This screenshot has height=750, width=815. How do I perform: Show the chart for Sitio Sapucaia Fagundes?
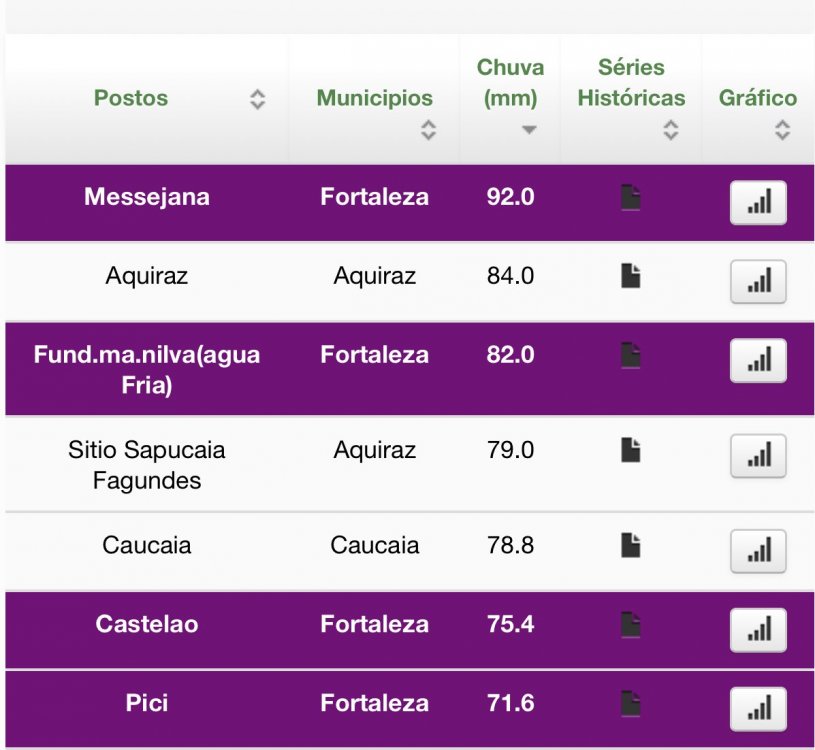point(758,456)
